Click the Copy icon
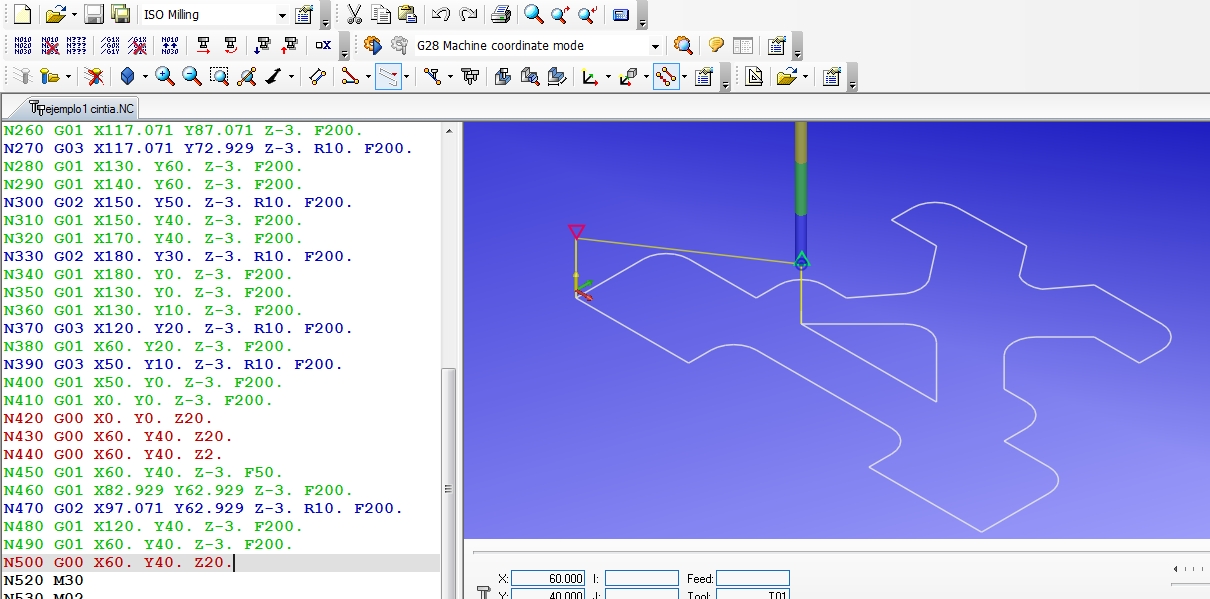 (x=380, y=15)
